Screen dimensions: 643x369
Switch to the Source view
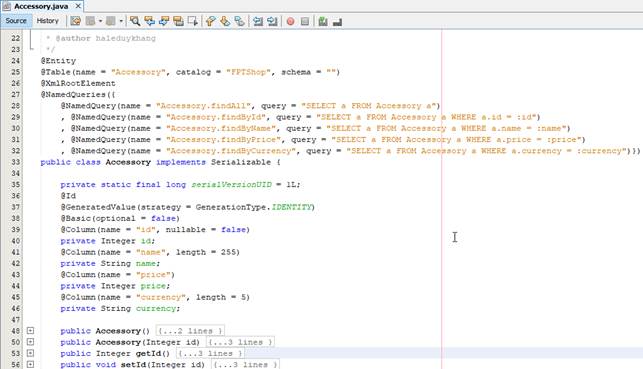click(16, 21)
